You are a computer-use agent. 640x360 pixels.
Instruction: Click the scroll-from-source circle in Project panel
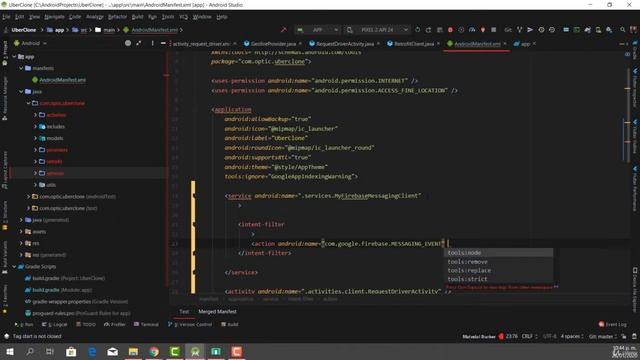(x=128, y=43)
